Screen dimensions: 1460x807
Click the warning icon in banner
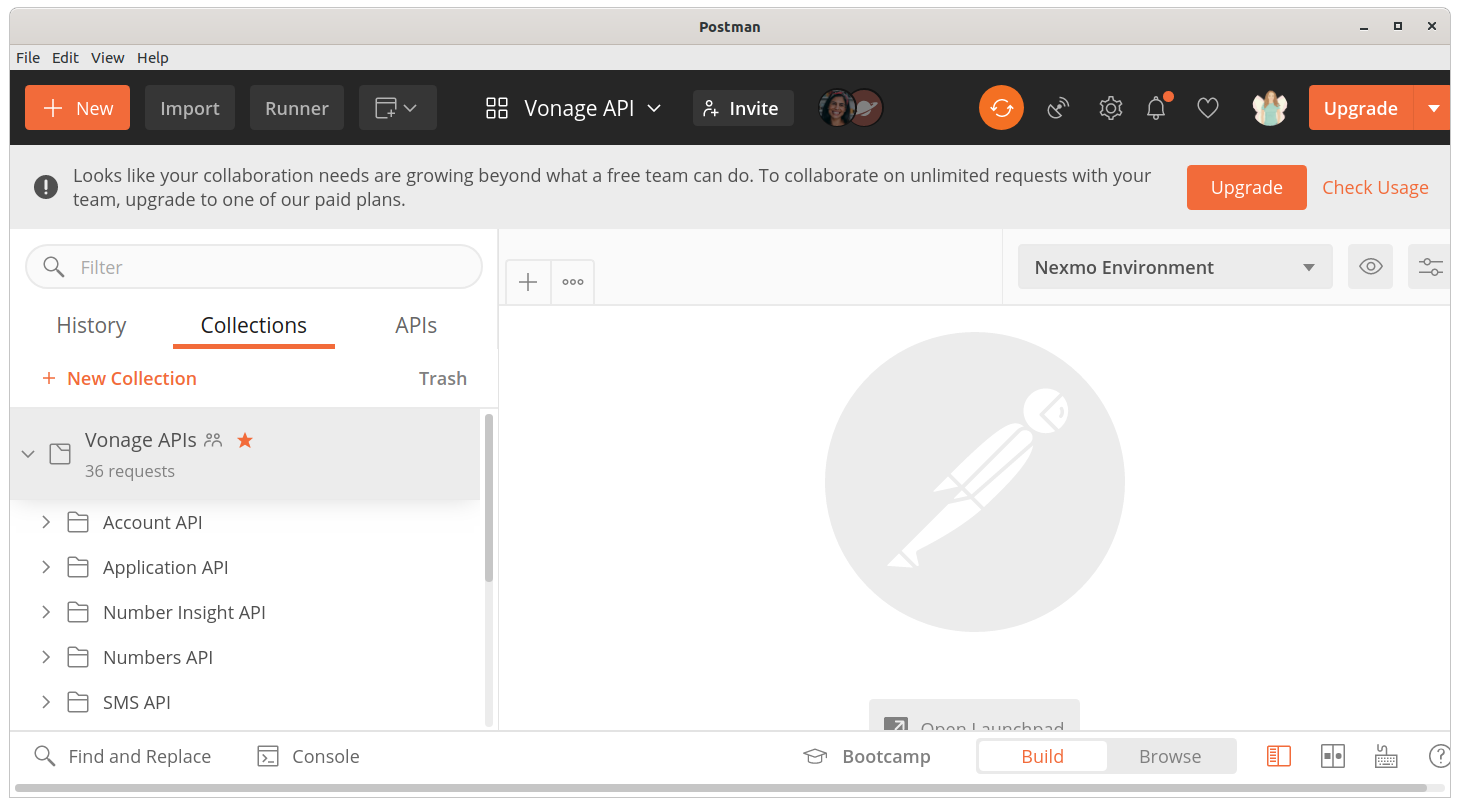click(46, 187)
